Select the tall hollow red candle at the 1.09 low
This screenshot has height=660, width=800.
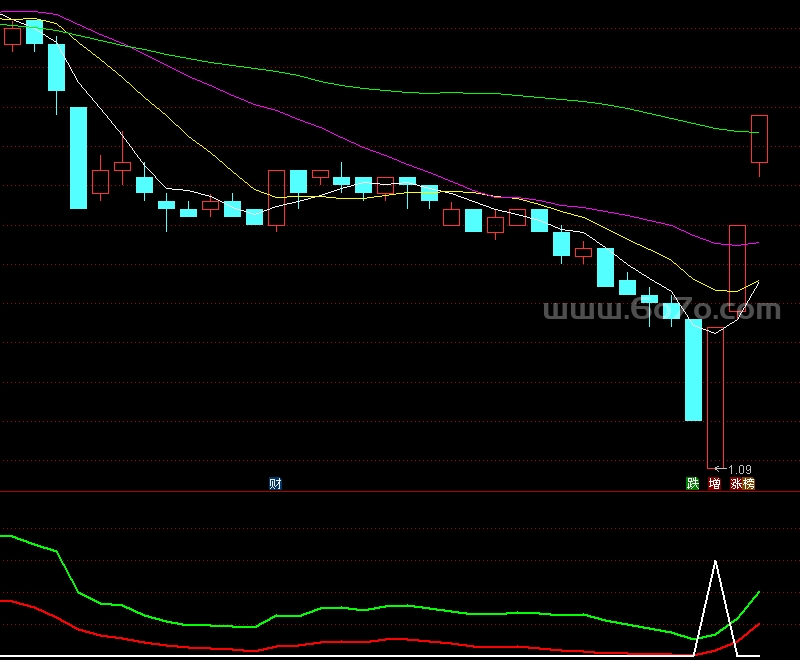click(714, 400)
